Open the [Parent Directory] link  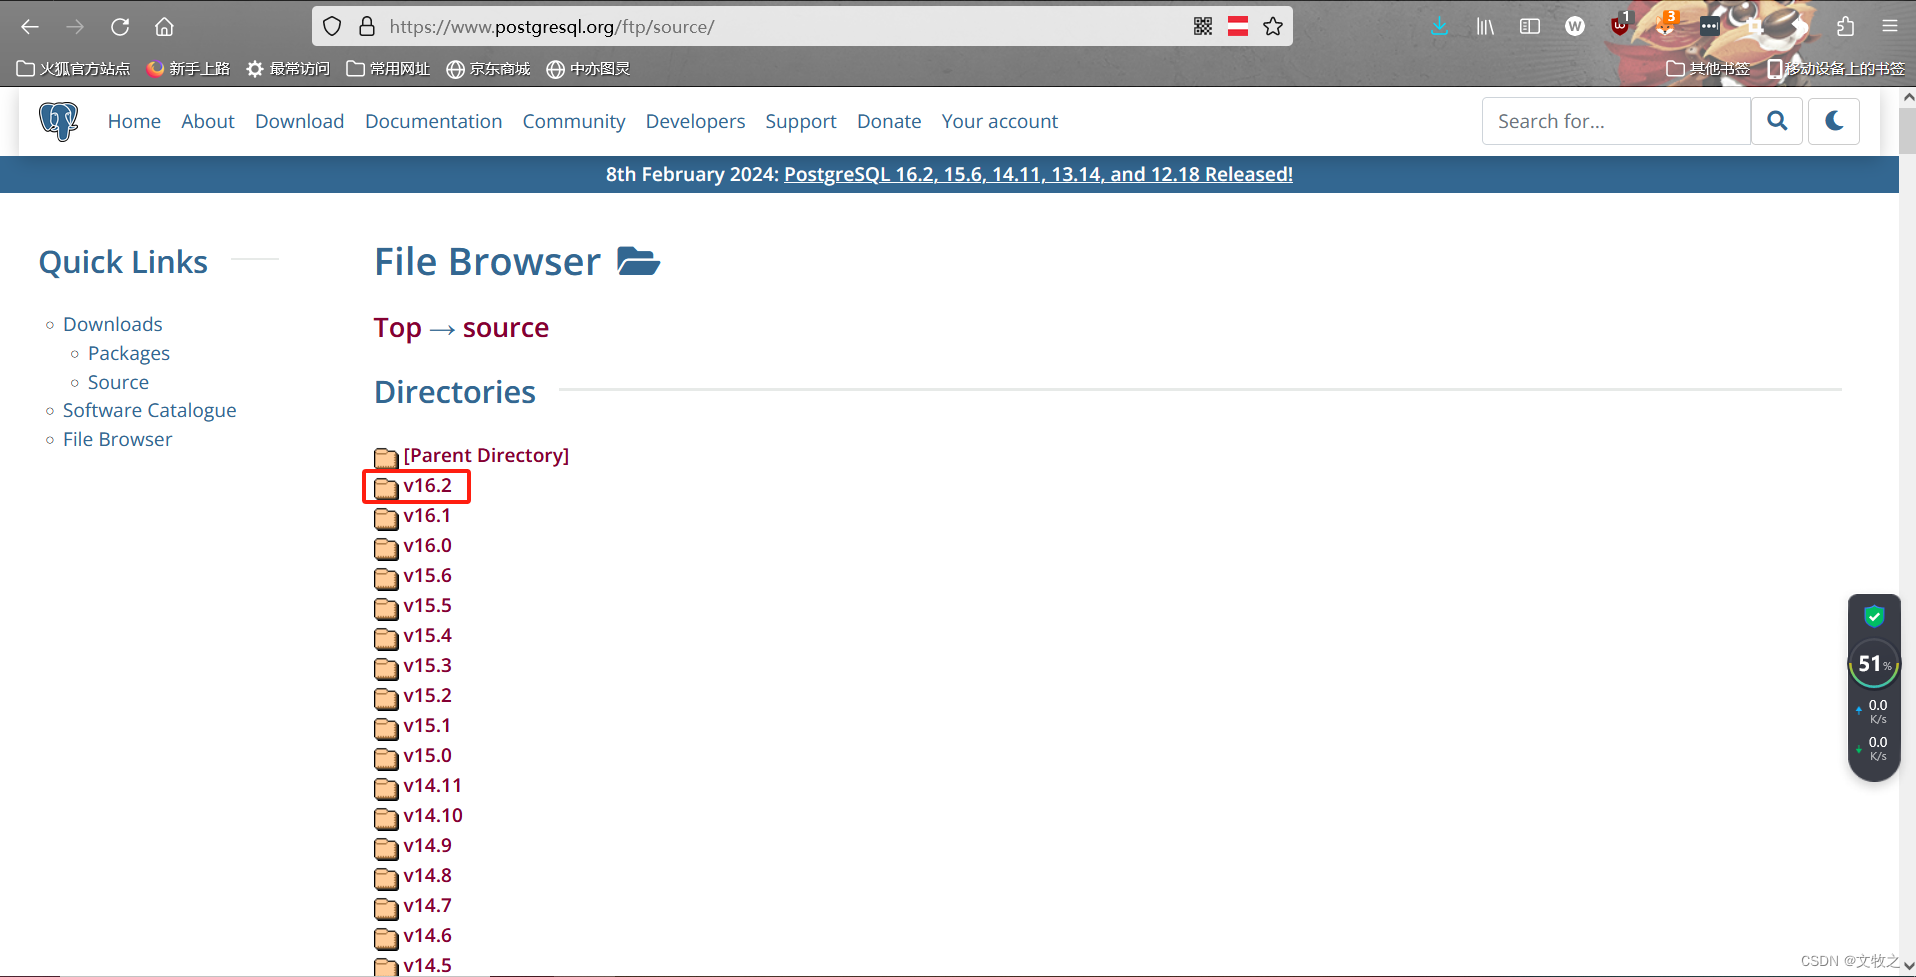coord(486,455)
